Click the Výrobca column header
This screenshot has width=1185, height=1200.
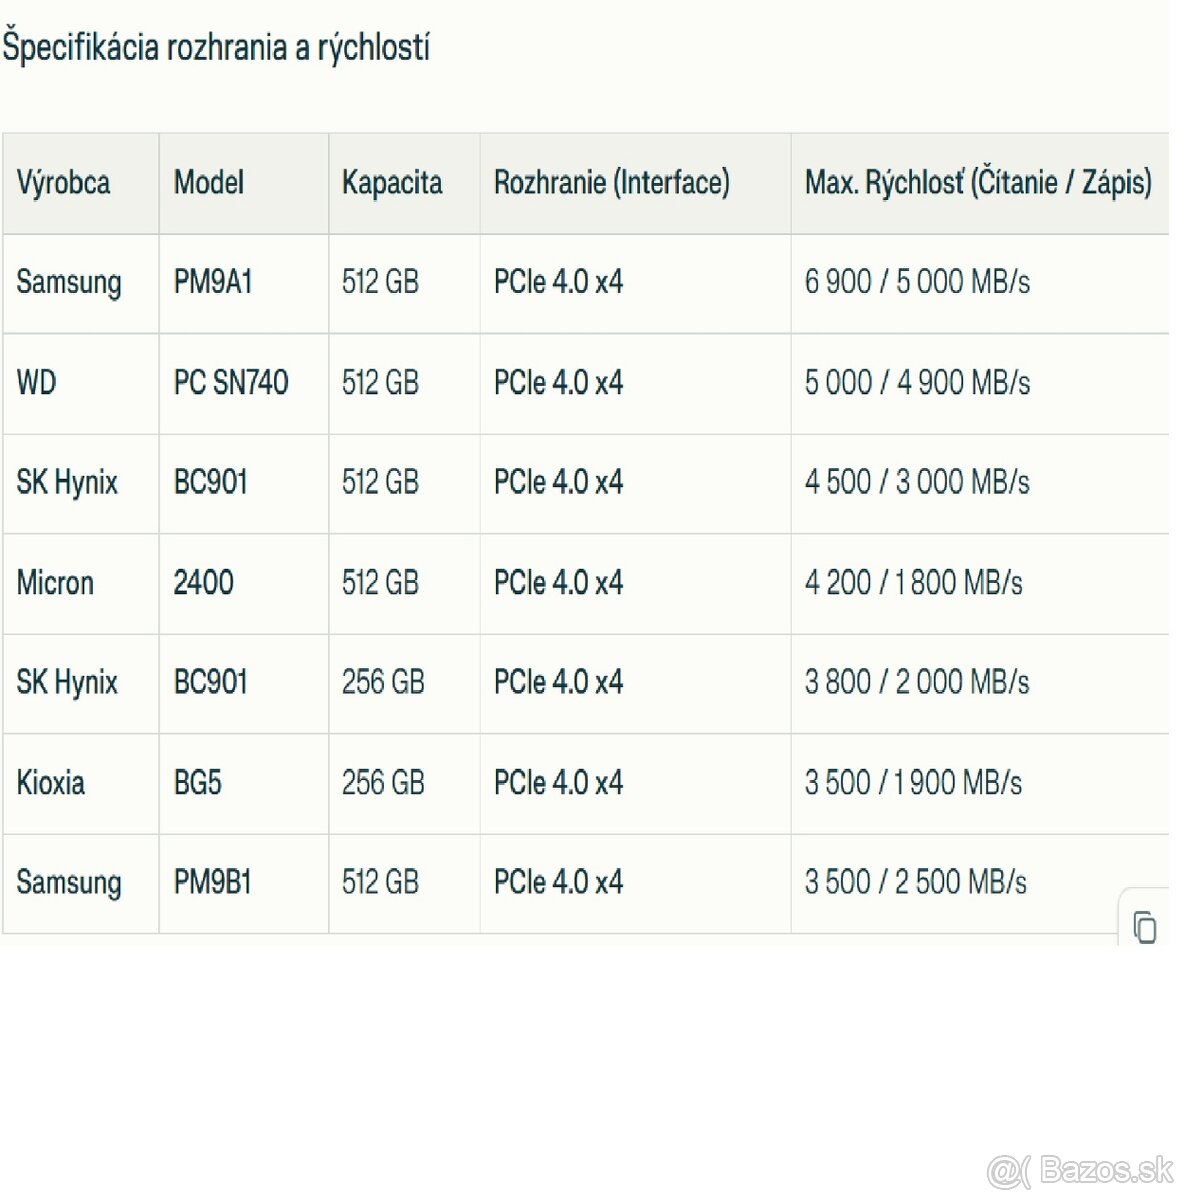[63, 183]
